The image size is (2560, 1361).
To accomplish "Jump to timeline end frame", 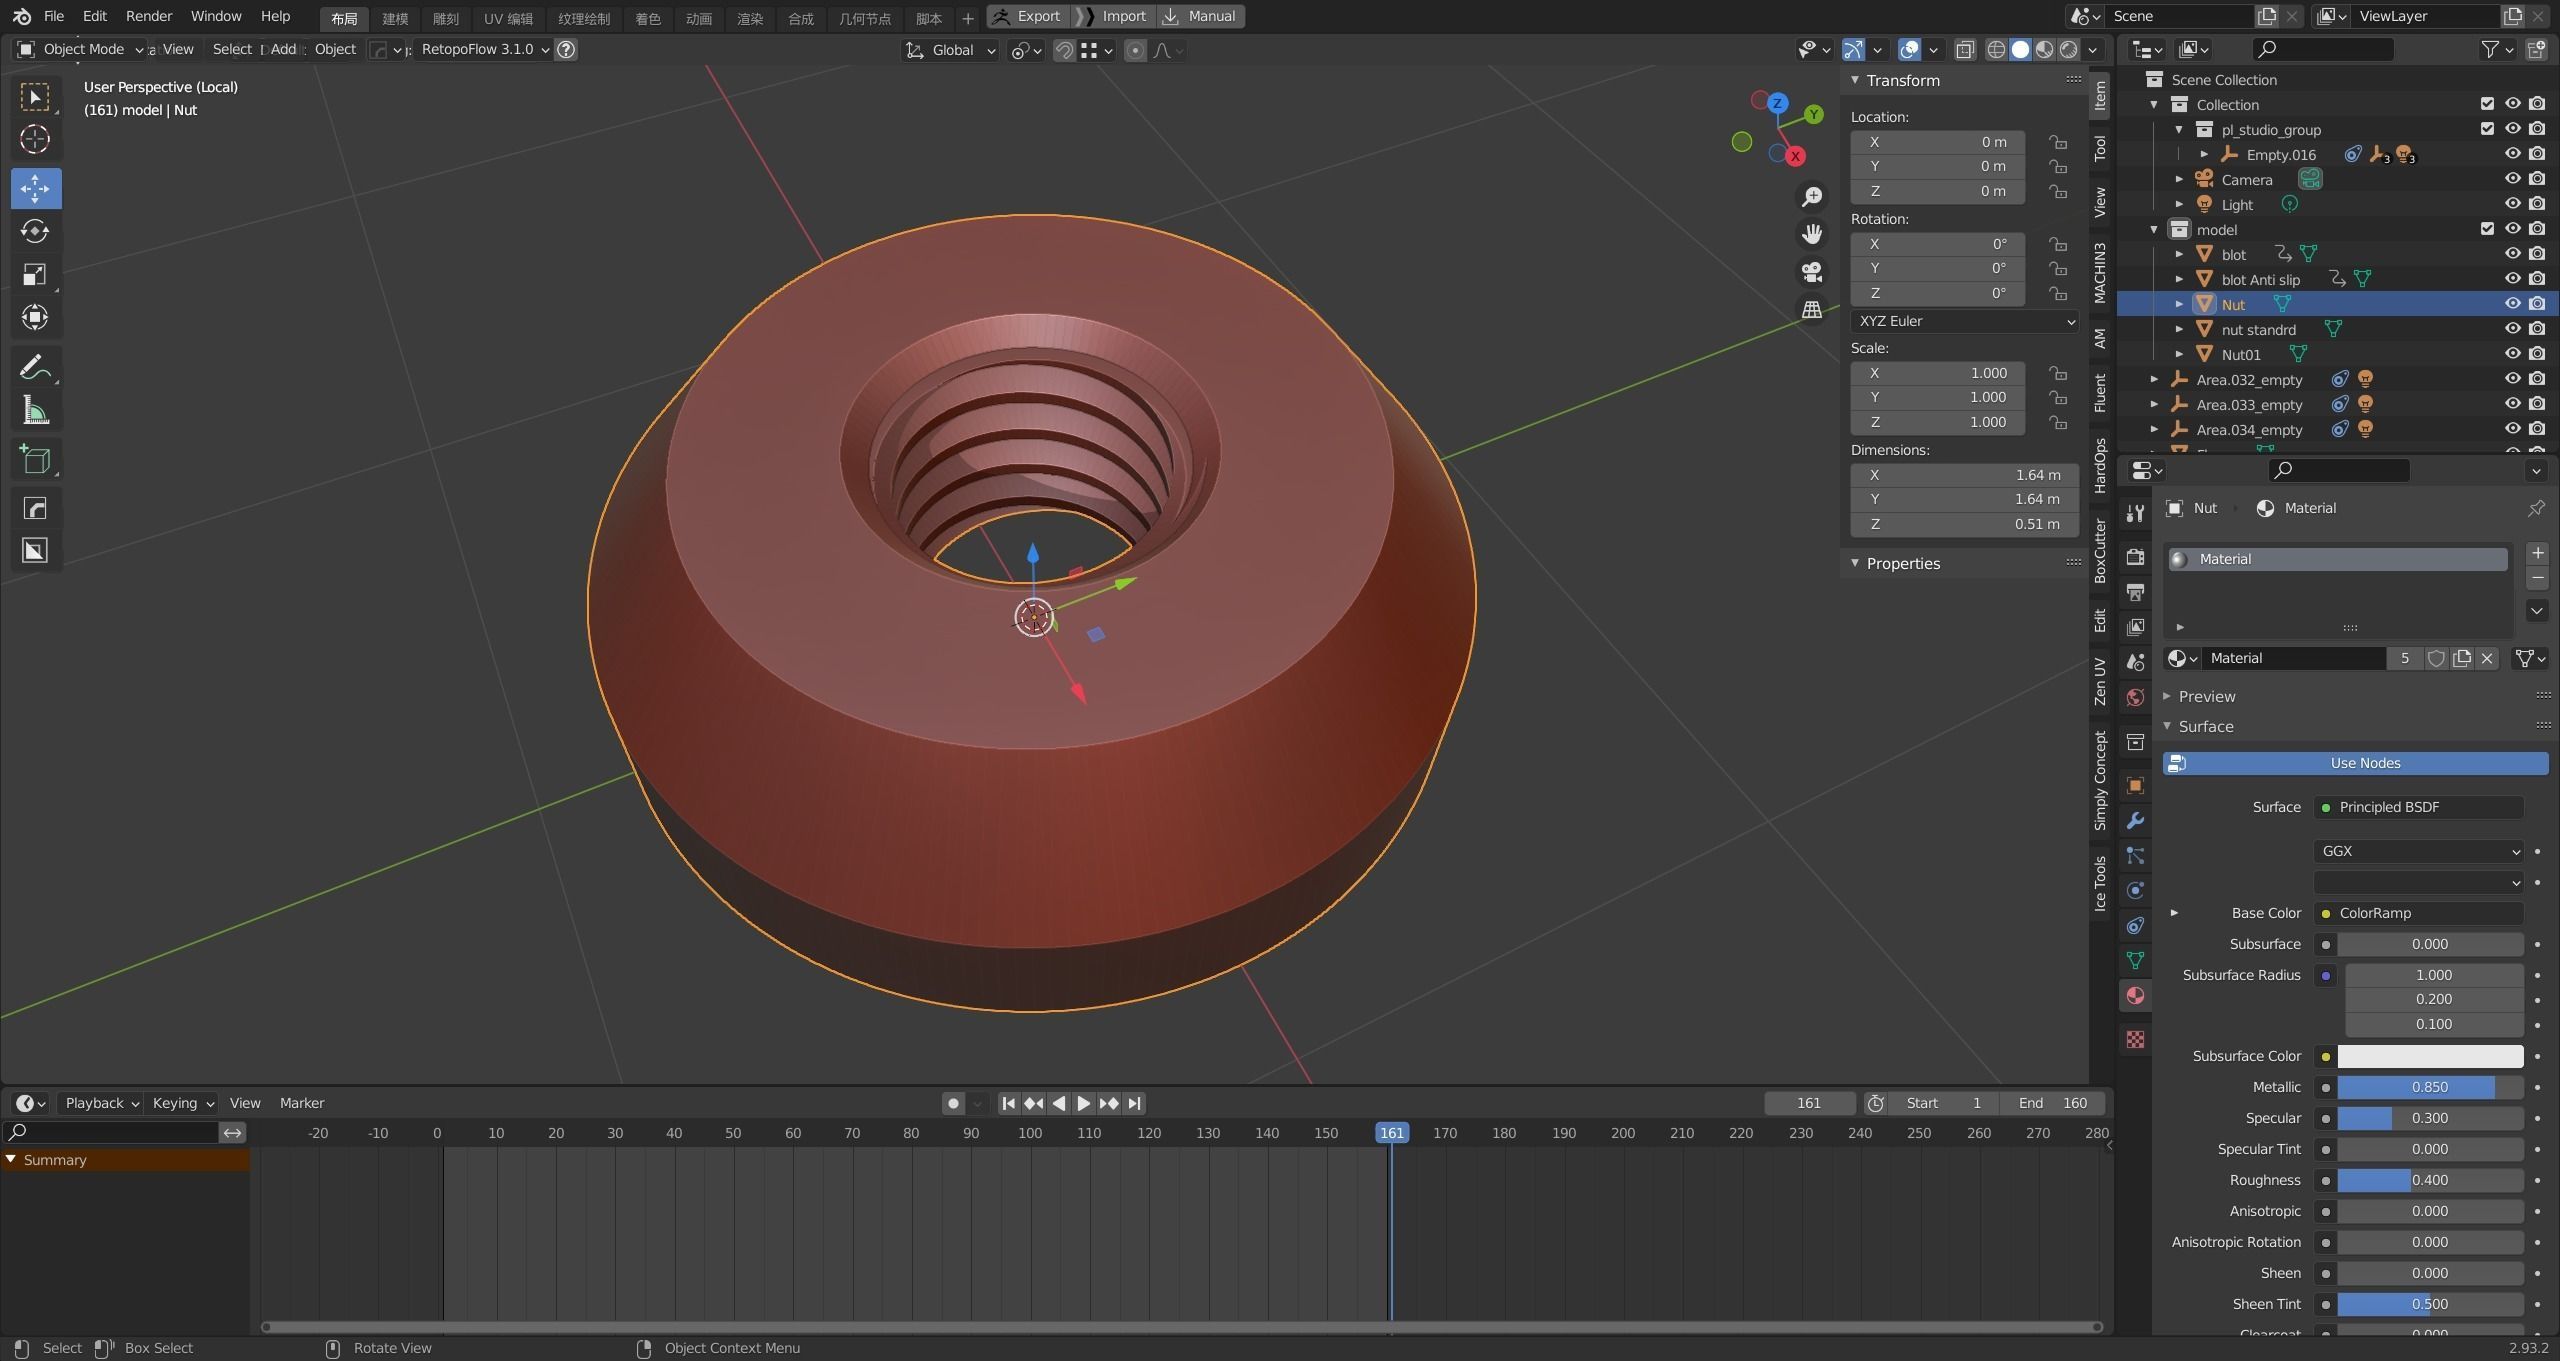I will pyautogui.click(x=1134, y=1103).
